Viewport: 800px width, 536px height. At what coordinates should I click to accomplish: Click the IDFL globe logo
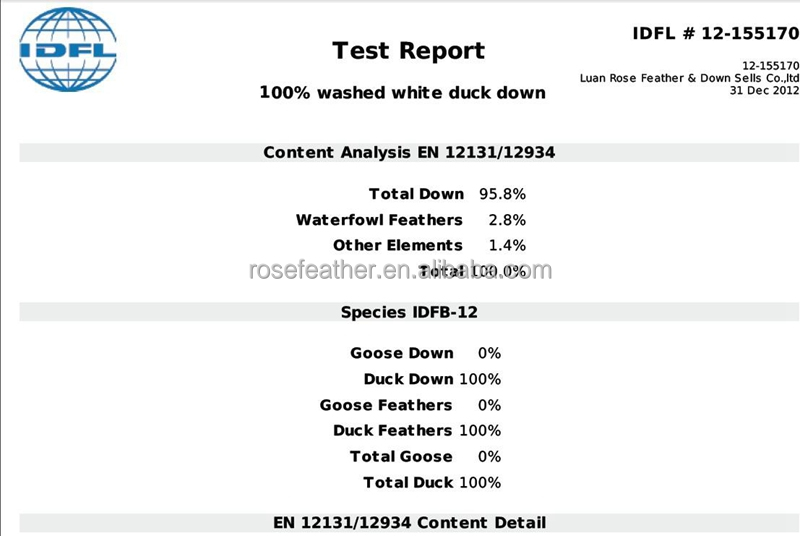tap(68, 49)
